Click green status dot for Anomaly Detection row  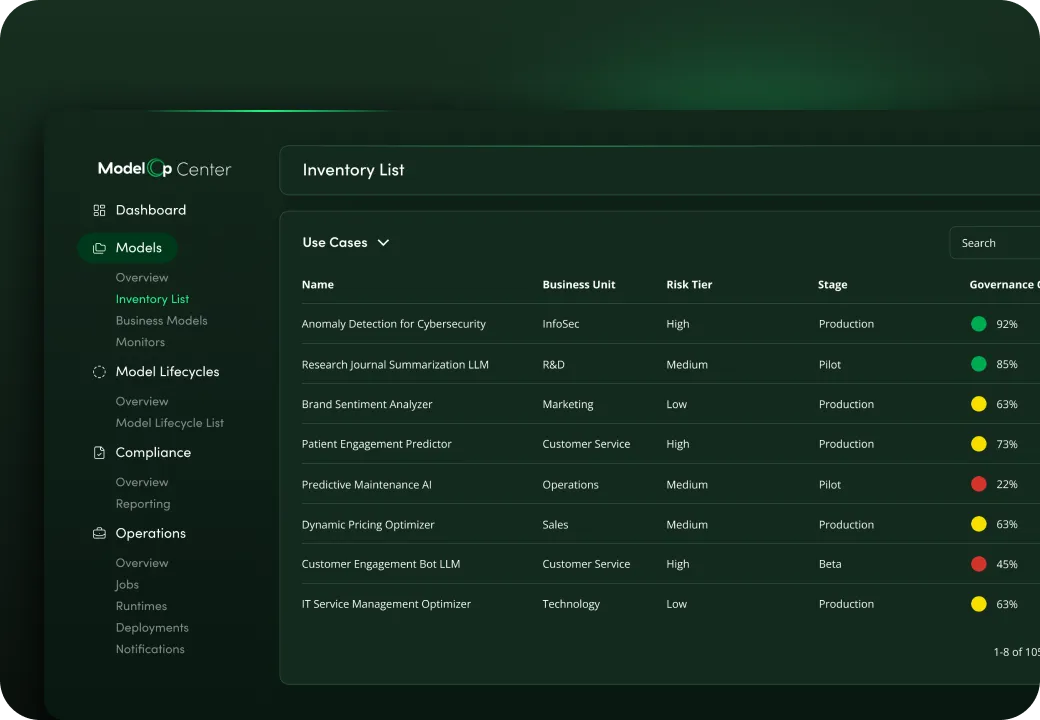978,324
